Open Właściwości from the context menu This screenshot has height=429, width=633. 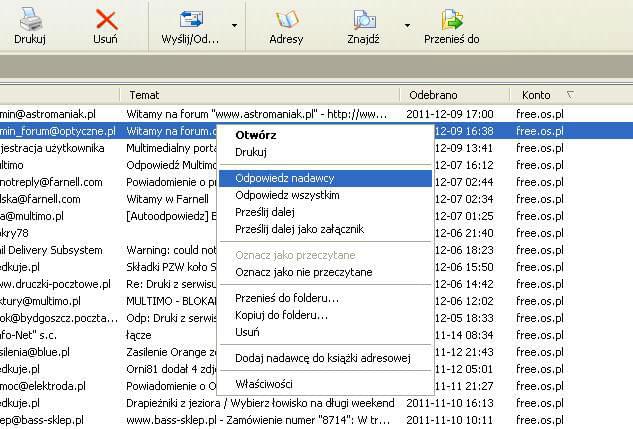[263, 384]
